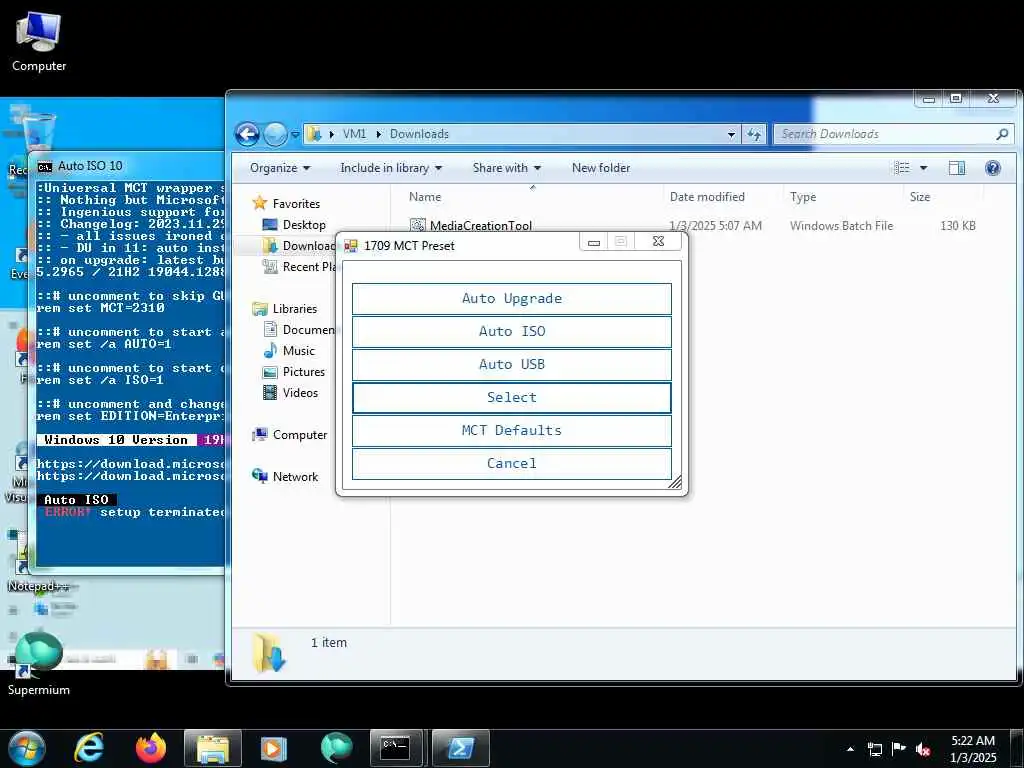Viewport: 1024px width, 768px height.
Task: Change your view icon in Explorer
Action: (902, 168)
